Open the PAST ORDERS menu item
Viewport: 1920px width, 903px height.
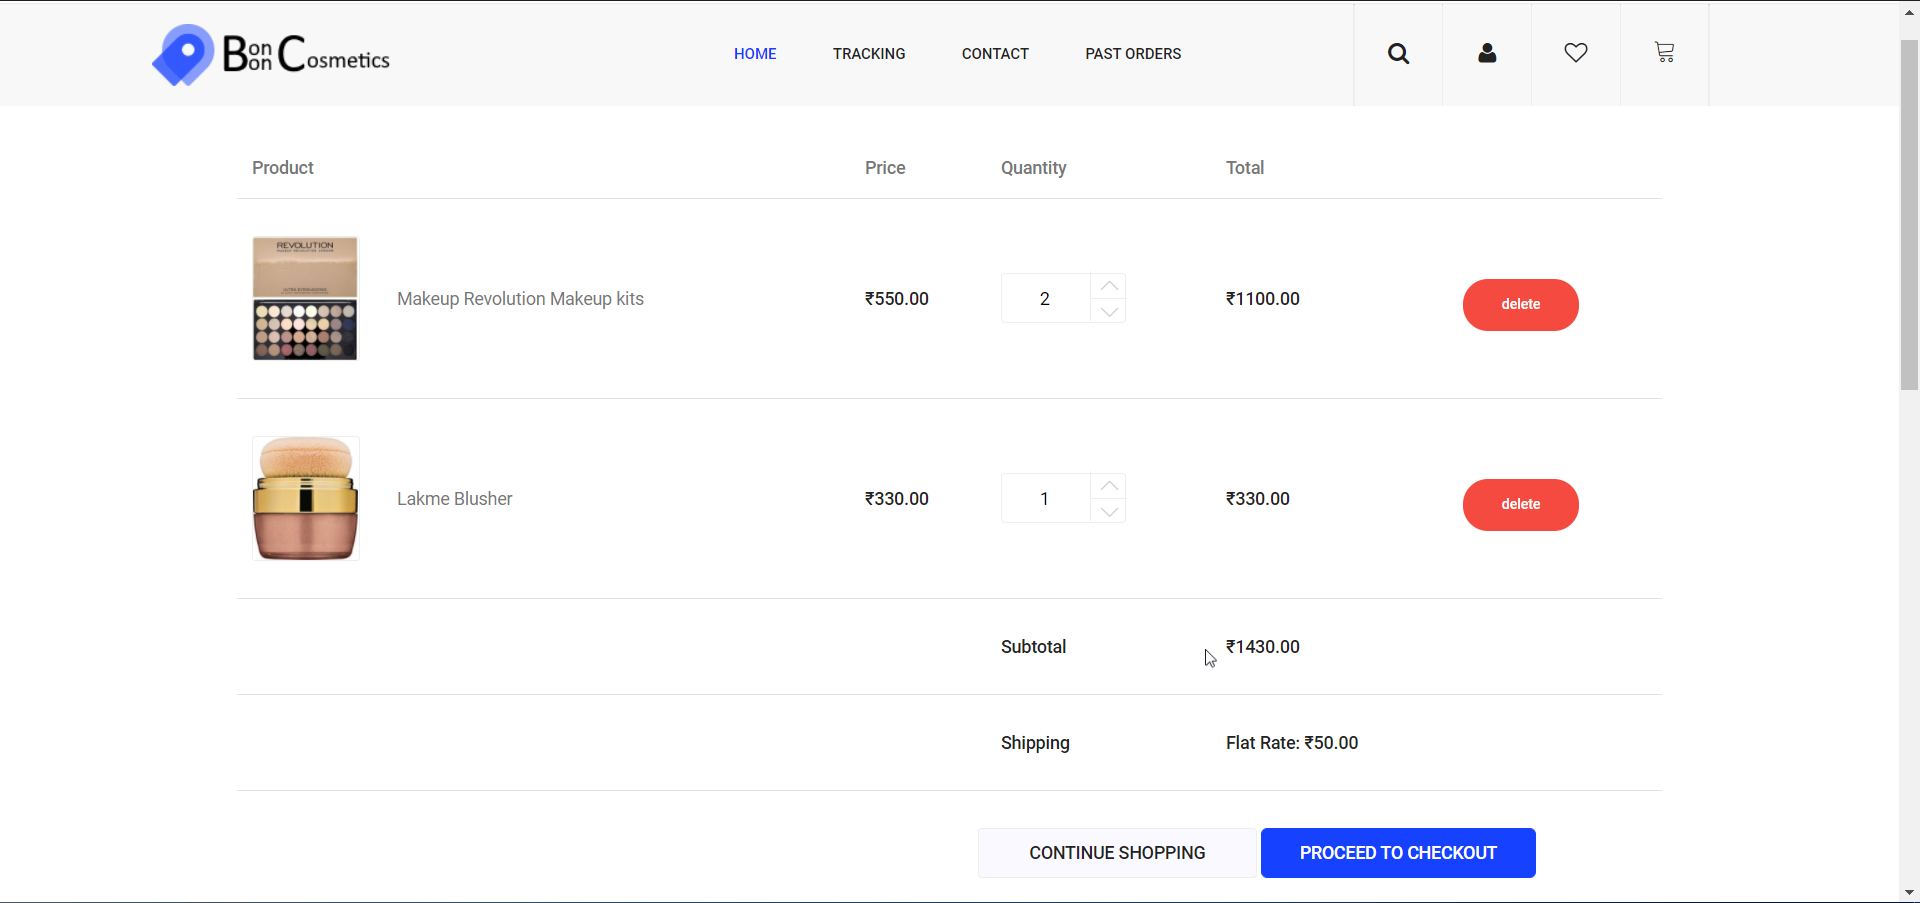pyautogui.click(x=1133, y=54)
